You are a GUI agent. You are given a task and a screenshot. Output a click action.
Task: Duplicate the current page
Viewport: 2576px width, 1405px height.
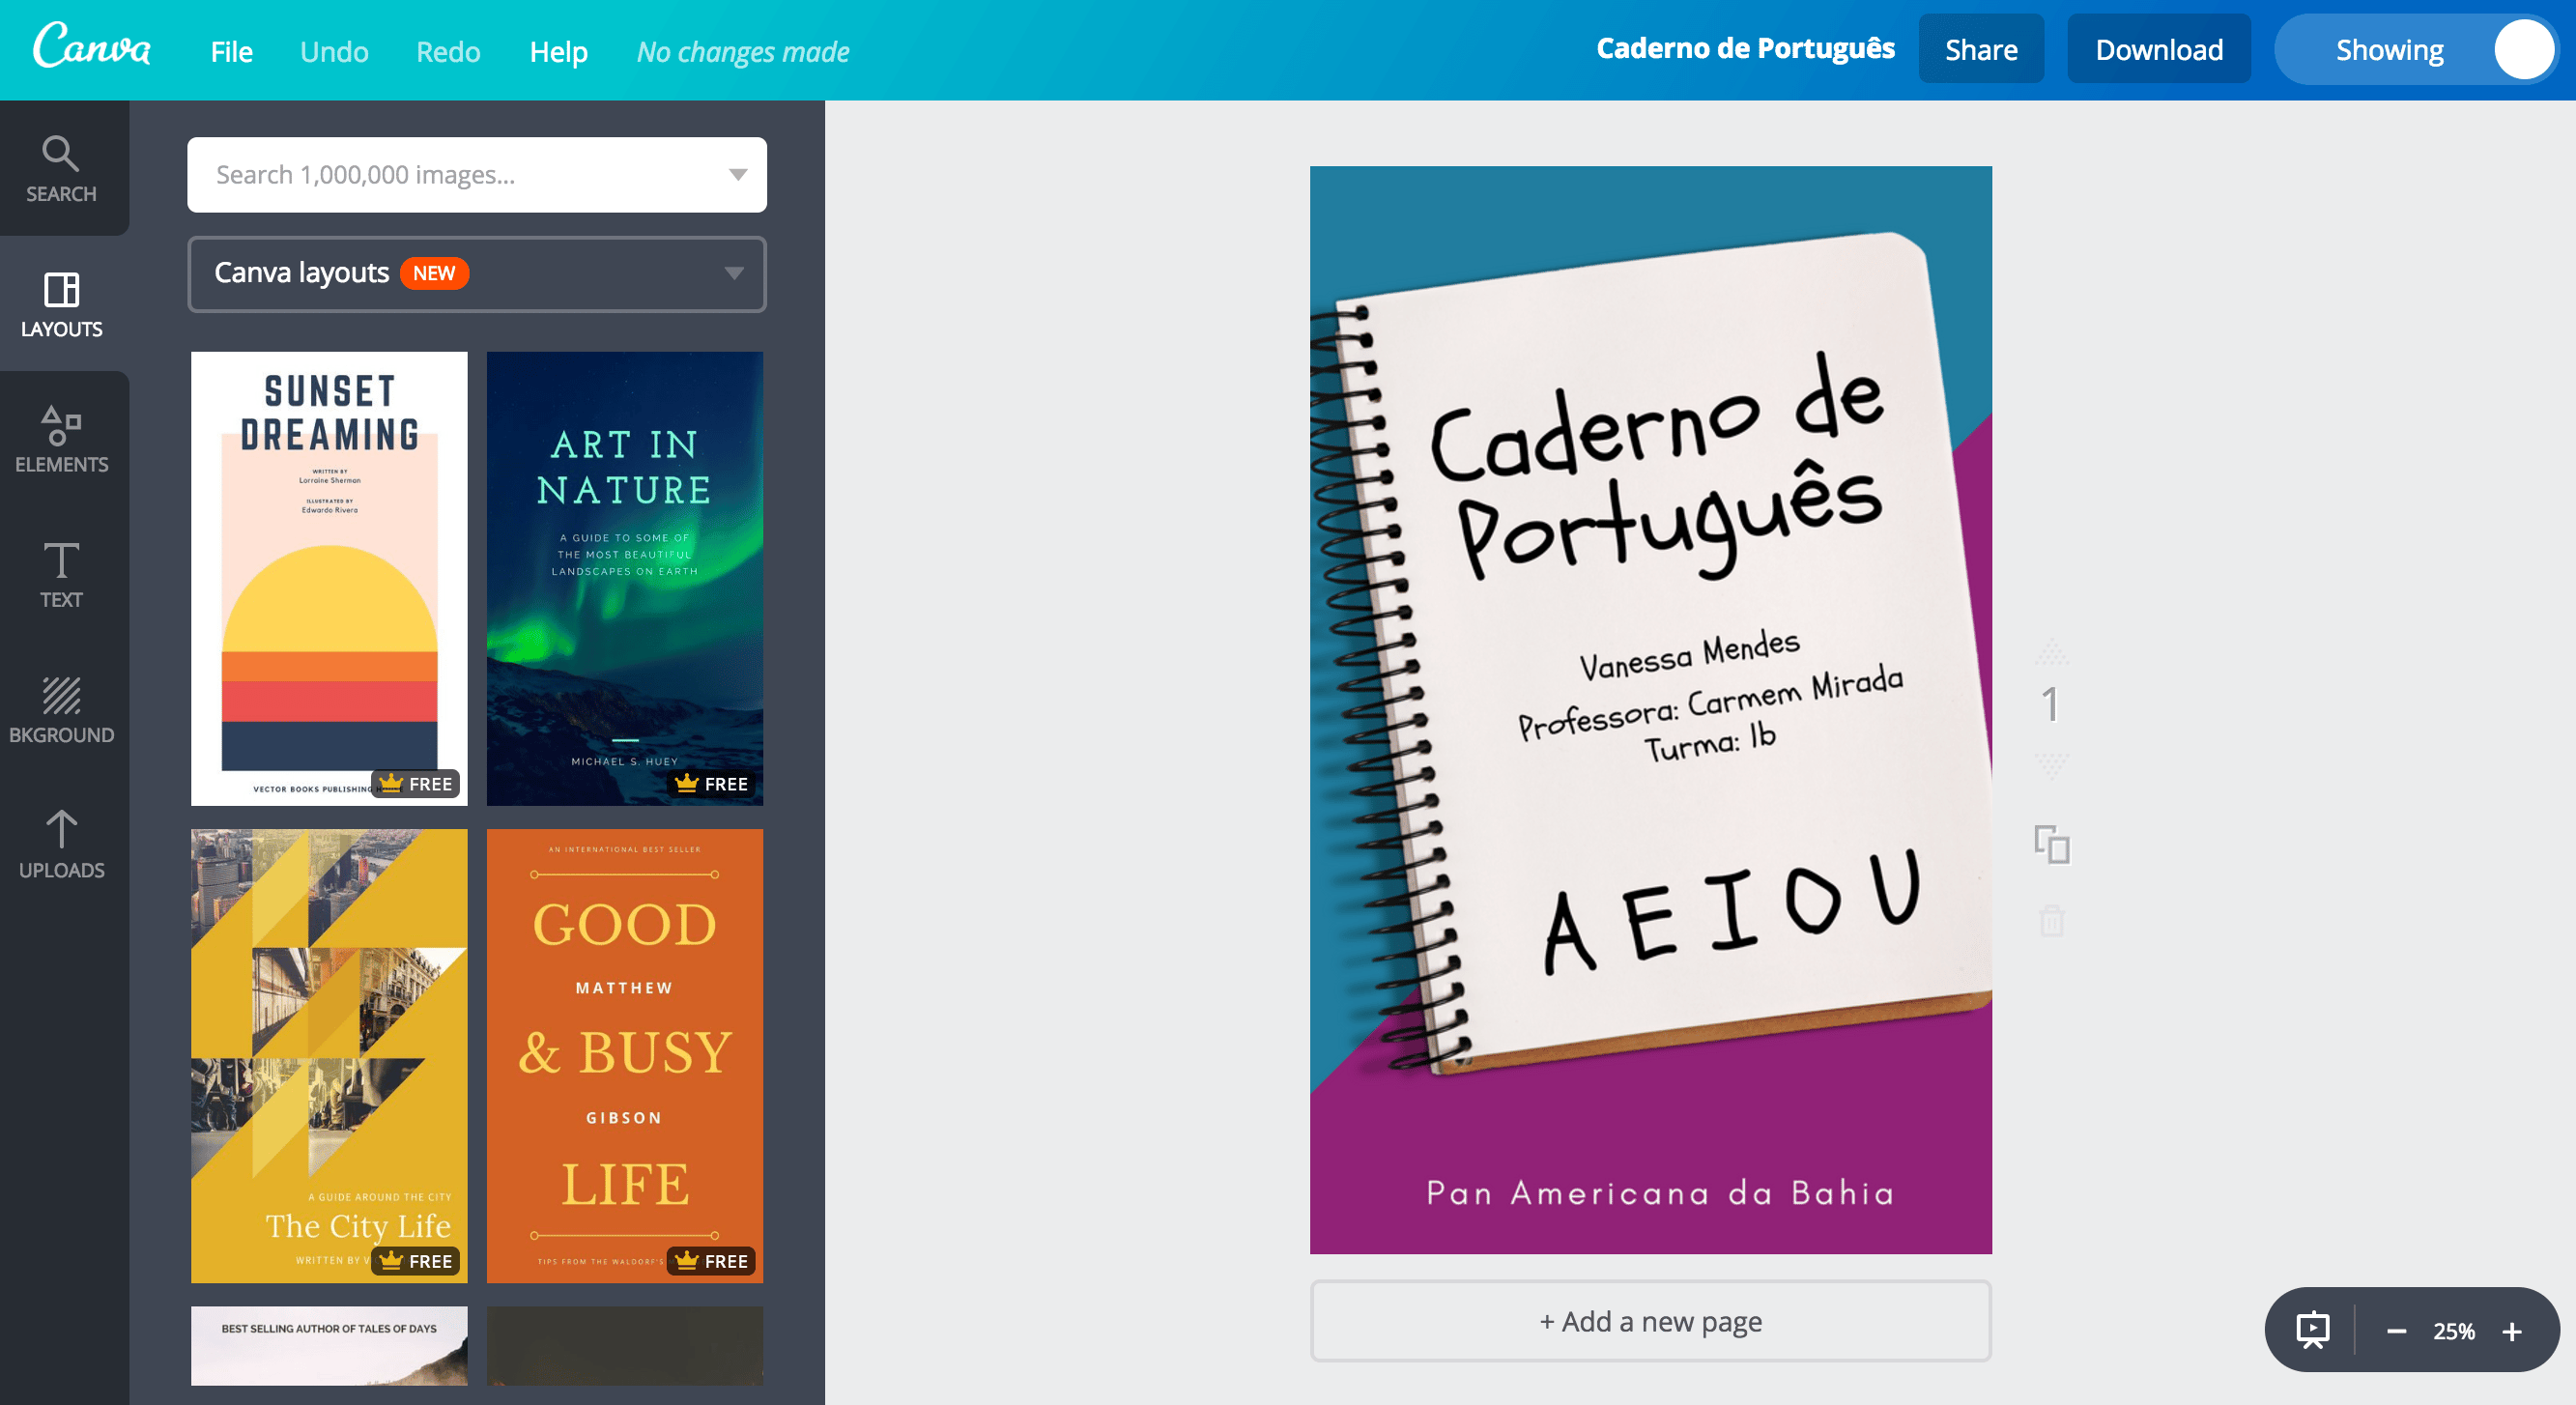(x=2052, y=845)
